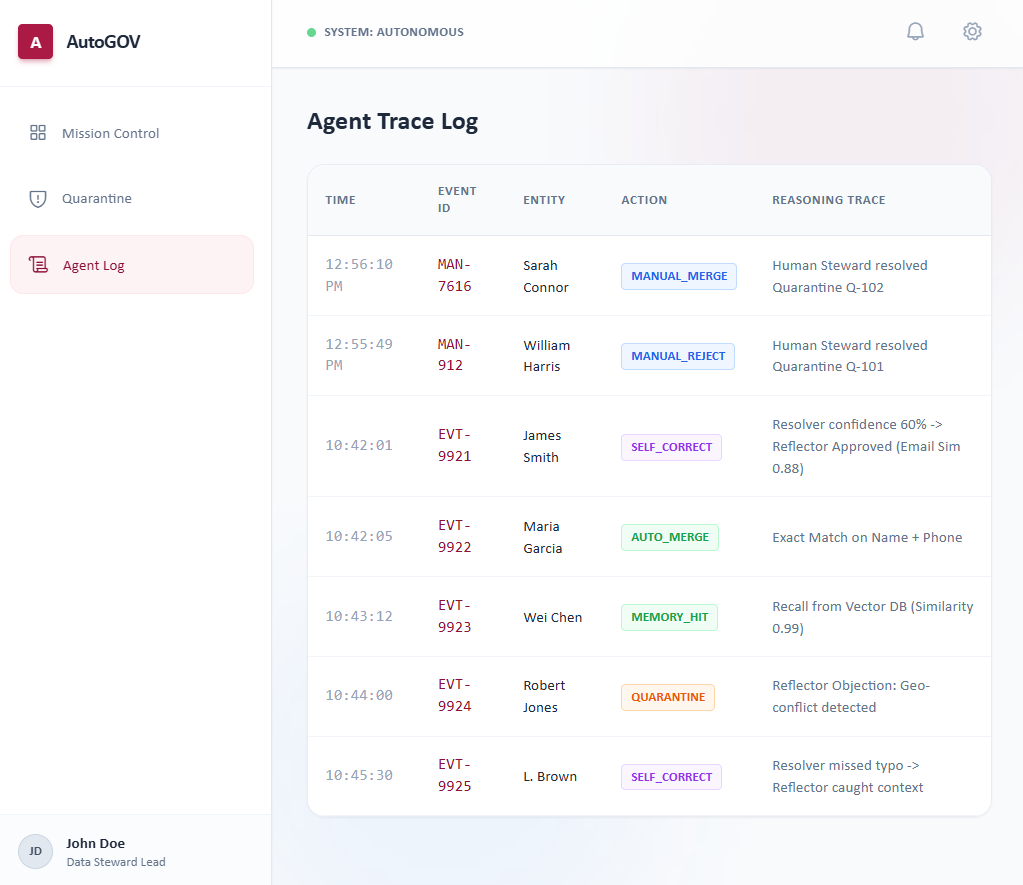Open the notifications bell

point(915,32)
